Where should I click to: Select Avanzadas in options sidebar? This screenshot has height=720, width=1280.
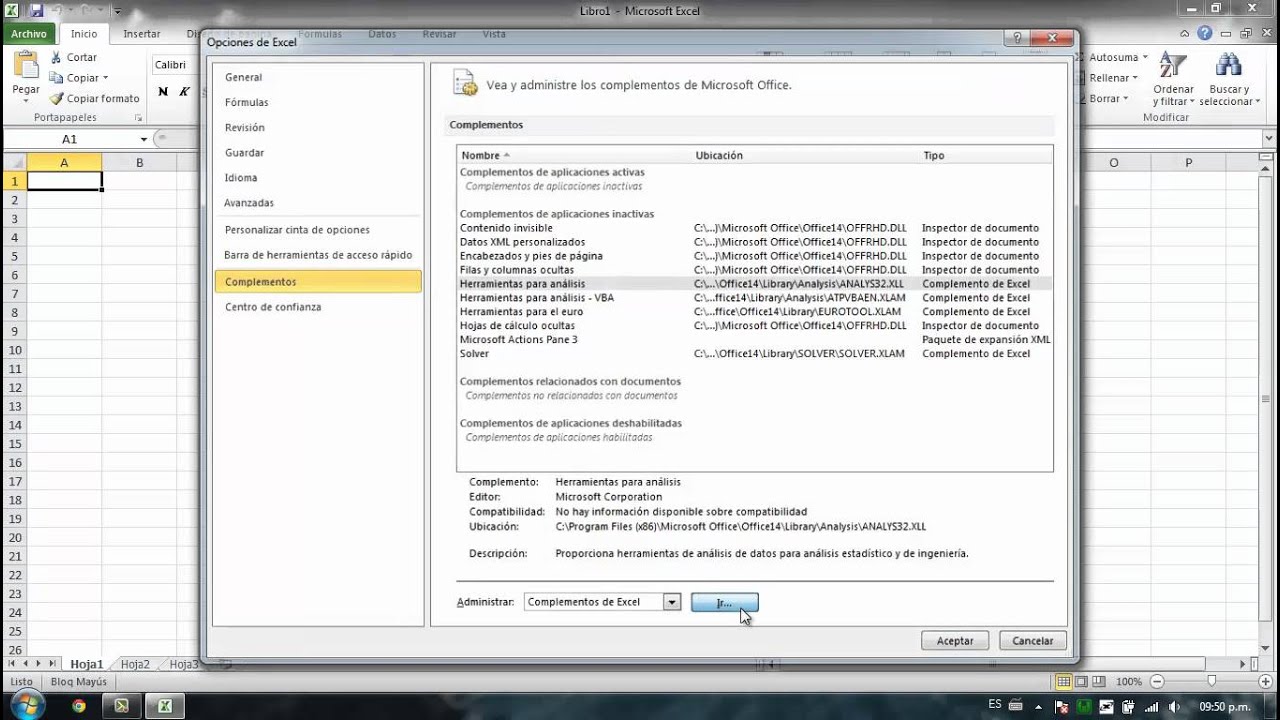[x=318, y=203]
